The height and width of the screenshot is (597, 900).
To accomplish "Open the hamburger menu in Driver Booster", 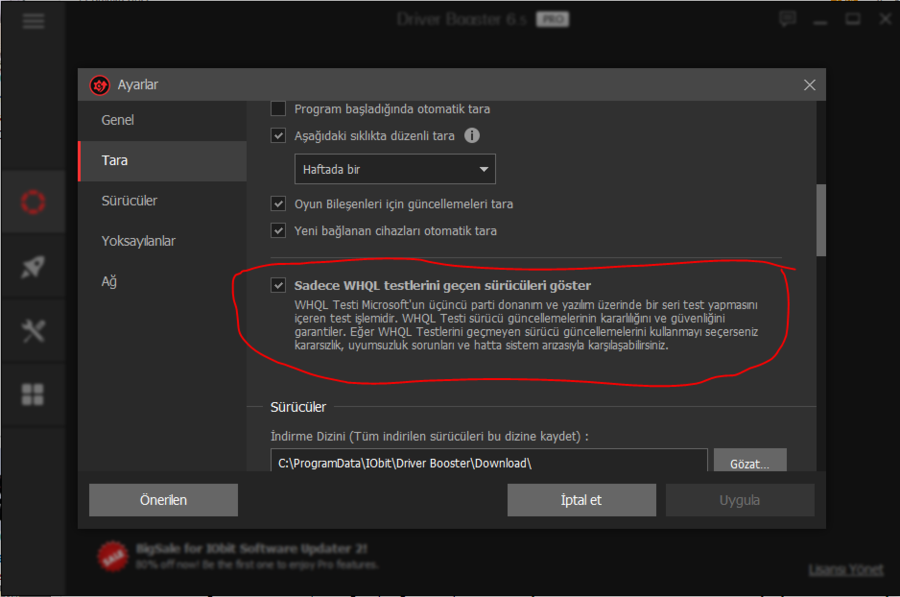I will (33, 21).
